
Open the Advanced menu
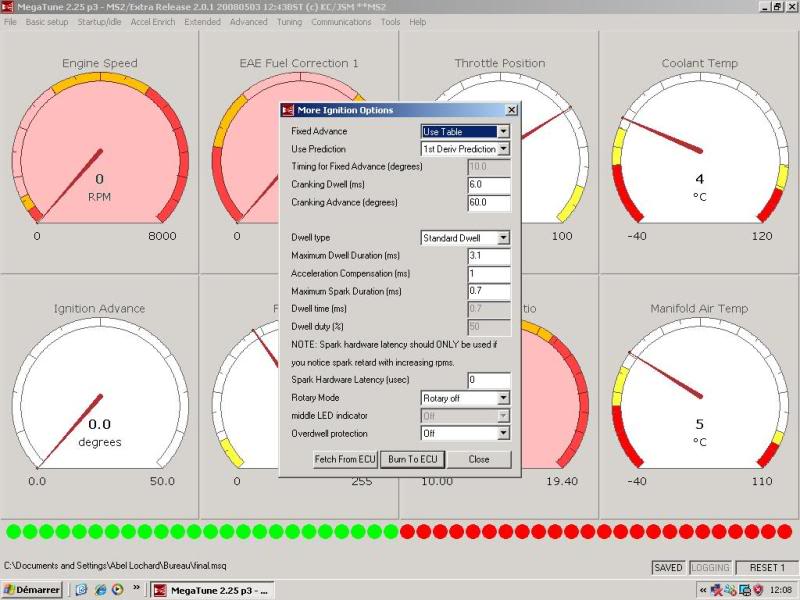[x=248, y=22]
